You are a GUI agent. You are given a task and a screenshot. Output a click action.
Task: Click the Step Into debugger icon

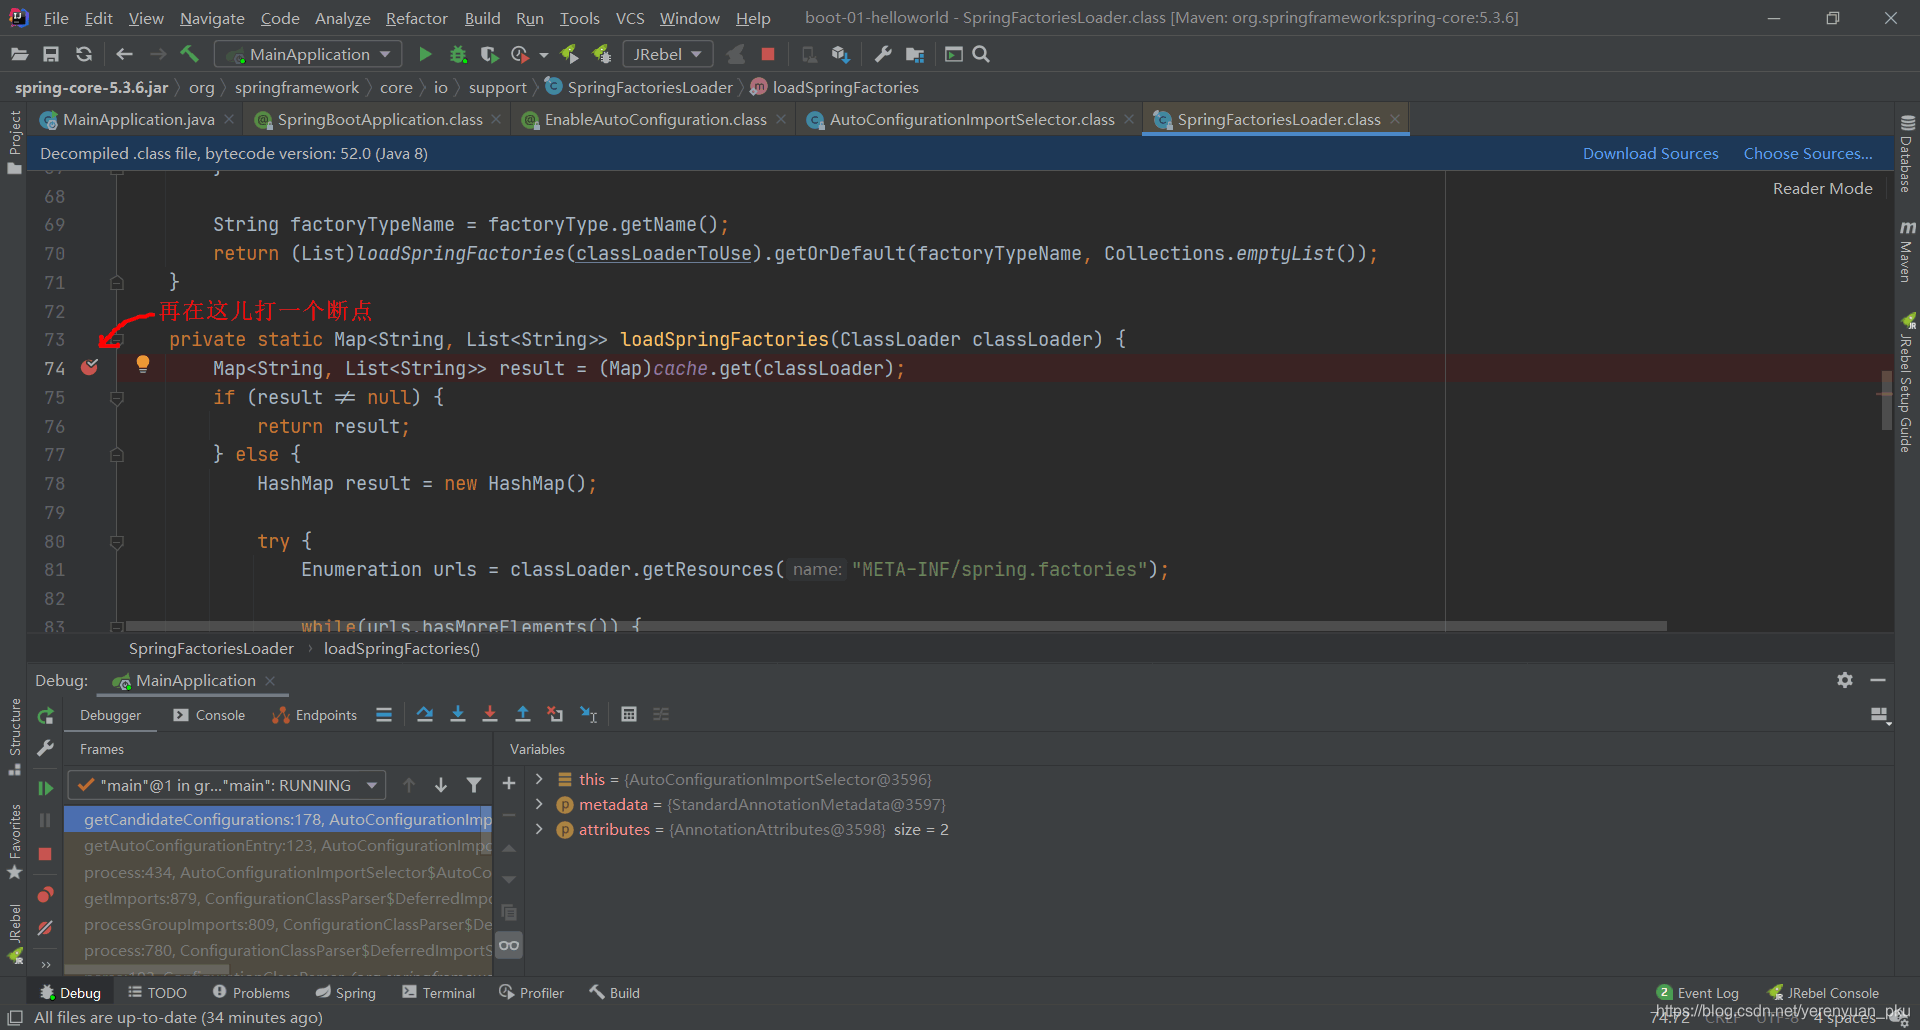point(458,714)
